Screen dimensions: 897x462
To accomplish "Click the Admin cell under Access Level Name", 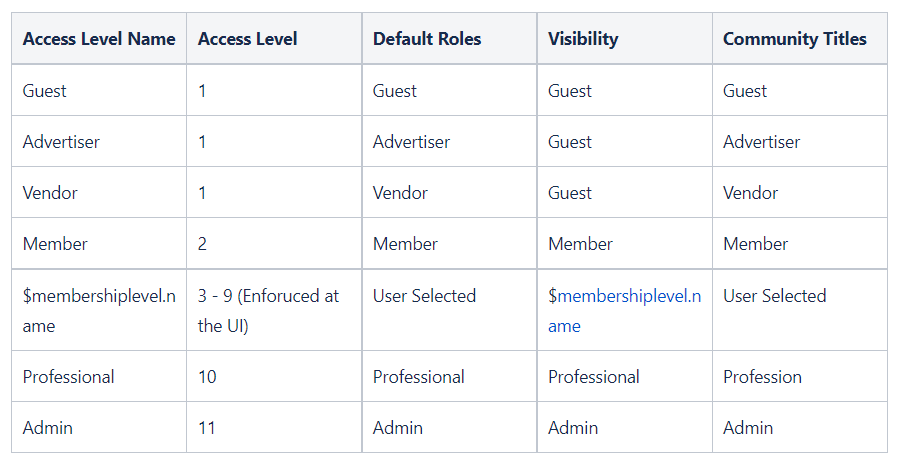I will point(48,428).
